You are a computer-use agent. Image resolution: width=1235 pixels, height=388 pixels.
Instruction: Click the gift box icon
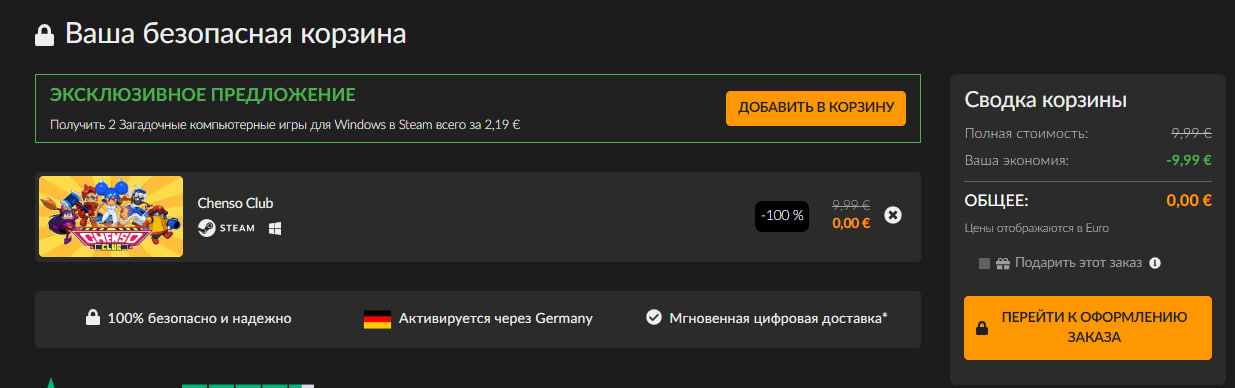[1003, 263]
